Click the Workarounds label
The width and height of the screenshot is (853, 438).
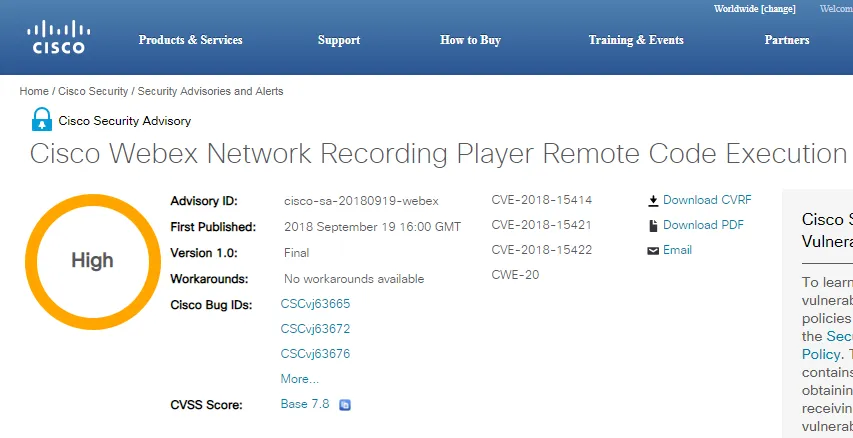coord(209,279)
